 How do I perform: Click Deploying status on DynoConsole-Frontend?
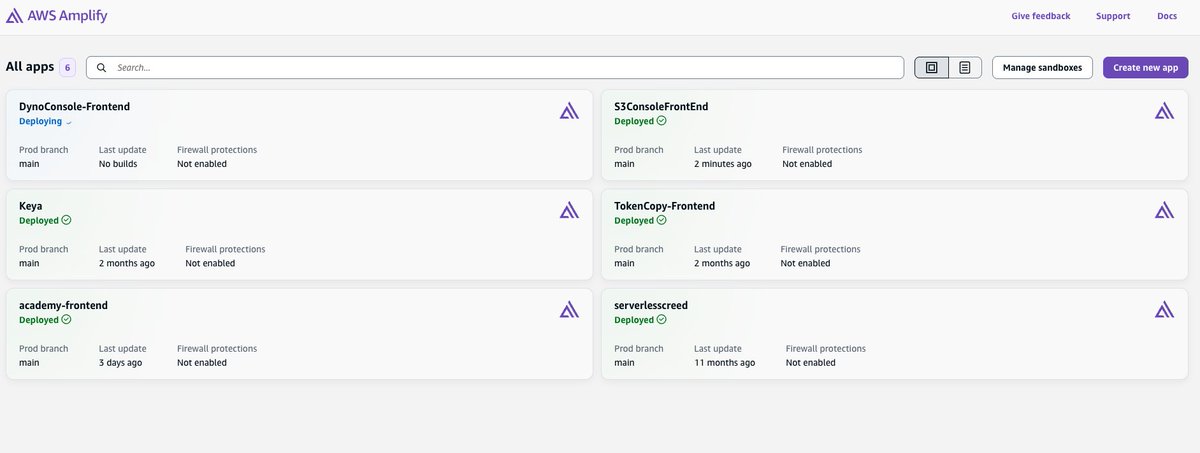40,121
